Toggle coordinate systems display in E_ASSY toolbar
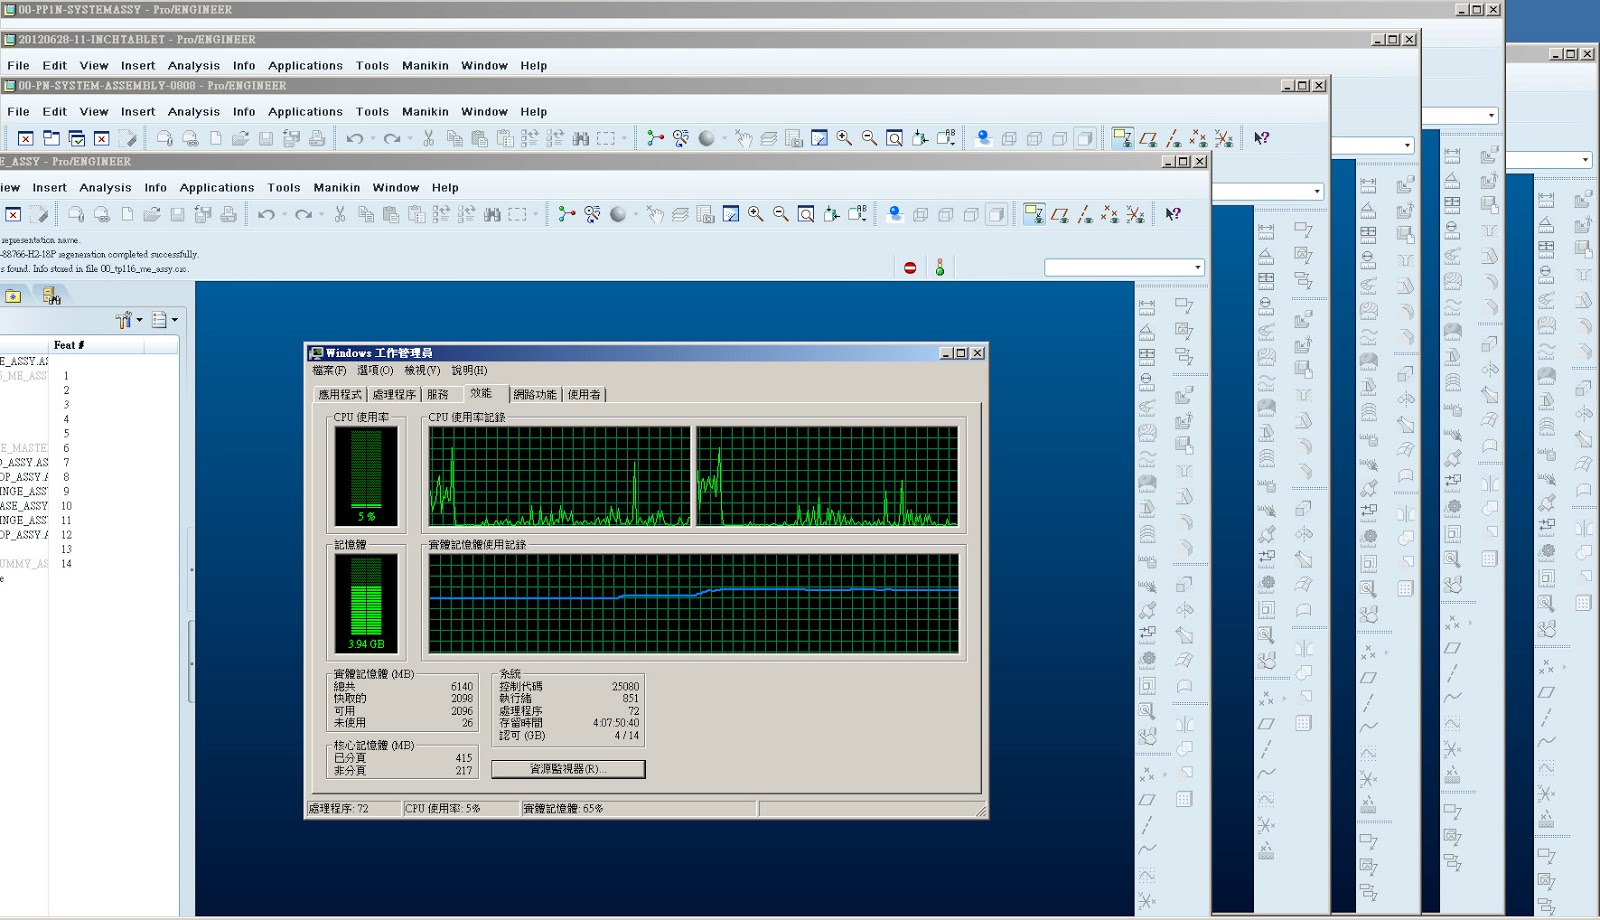The image size is (1600, 920). (x=1135, y=214)
